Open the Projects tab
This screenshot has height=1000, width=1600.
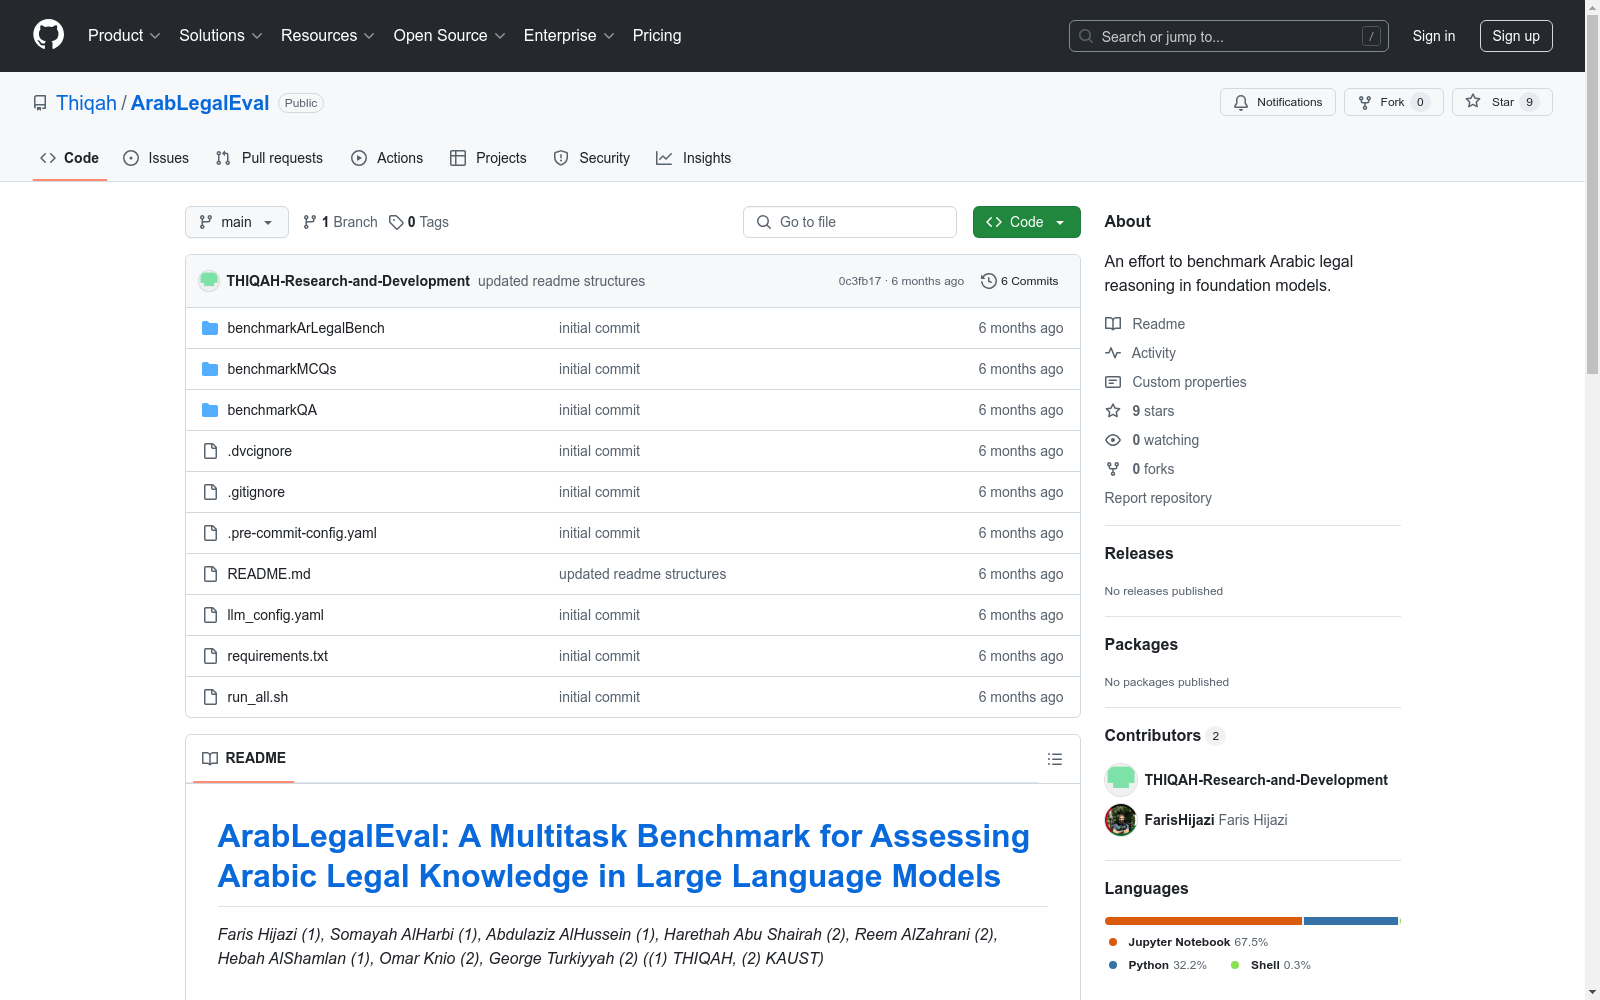488,158
